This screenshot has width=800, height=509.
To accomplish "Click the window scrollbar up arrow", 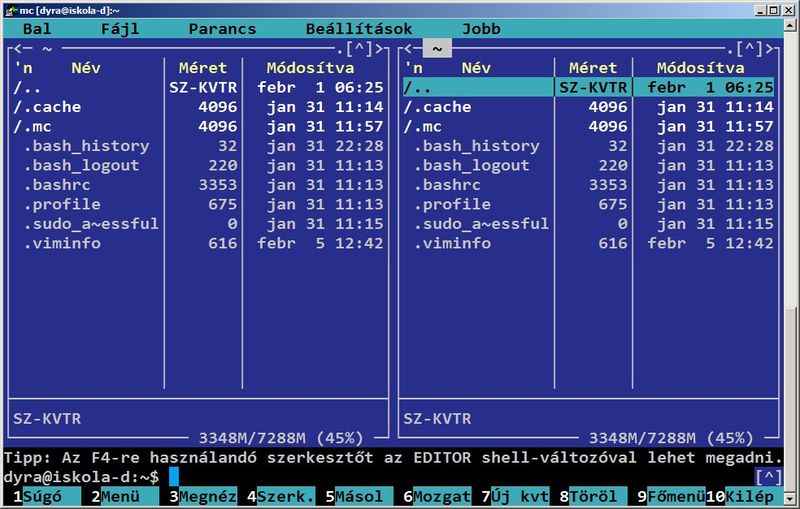I will pyautogui.click(x=791, y=25).
